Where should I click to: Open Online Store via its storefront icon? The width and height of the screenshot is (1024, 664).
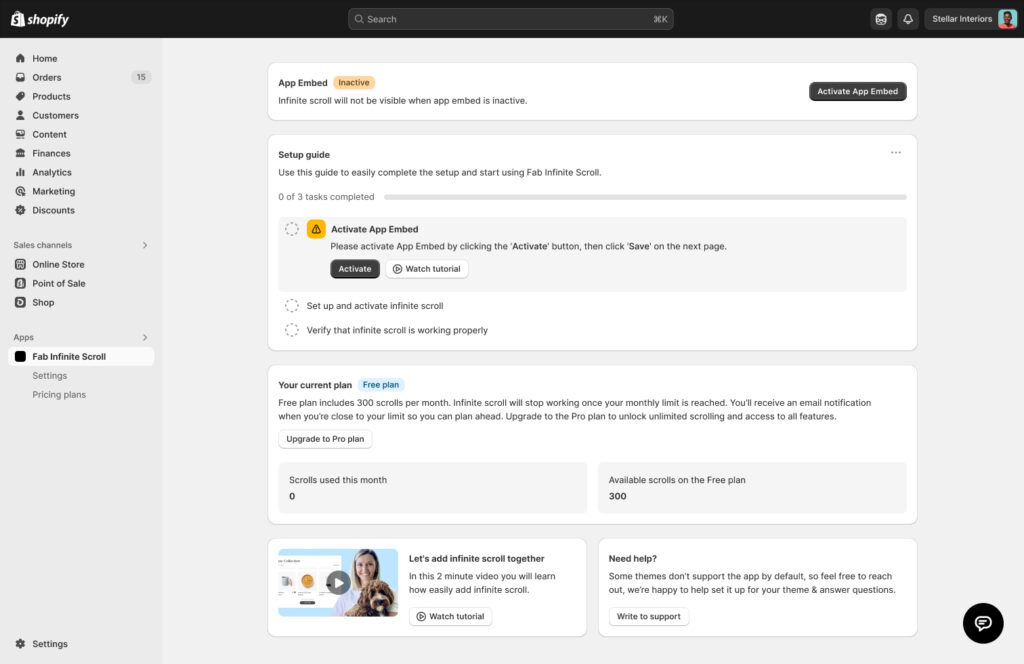pyautogui.click(x=20, y=264)
